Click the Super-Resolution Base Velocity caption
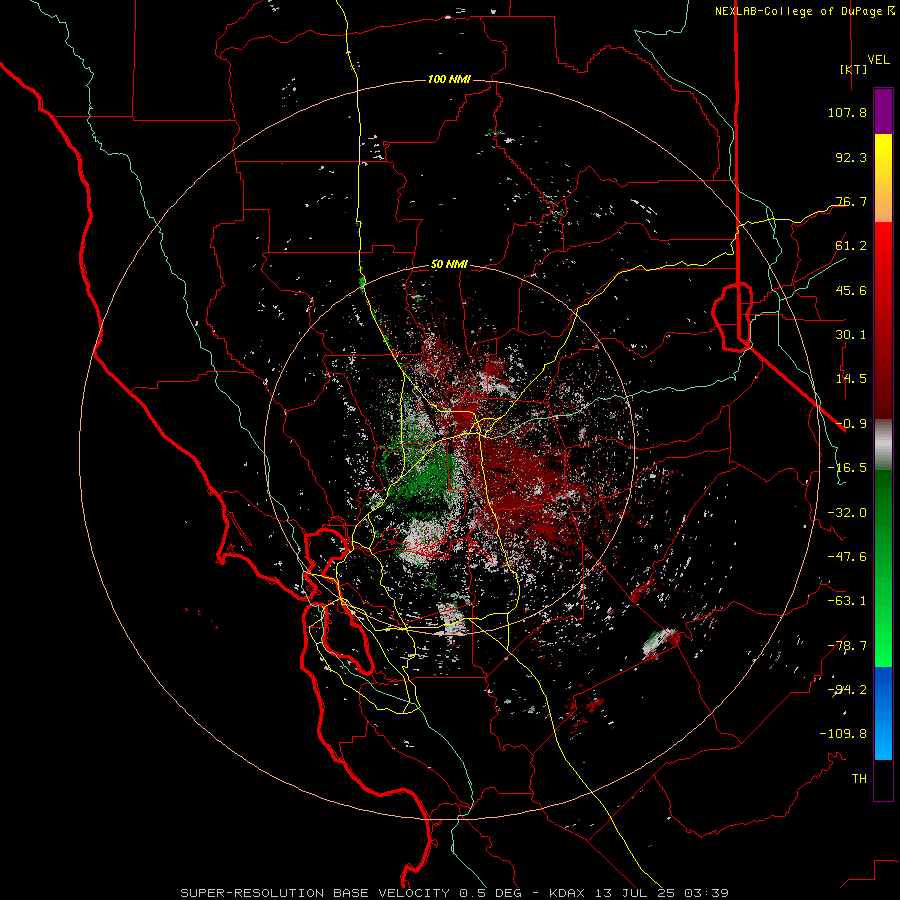The width and height of the screenshot is (900, 900). tap(455, 893)
